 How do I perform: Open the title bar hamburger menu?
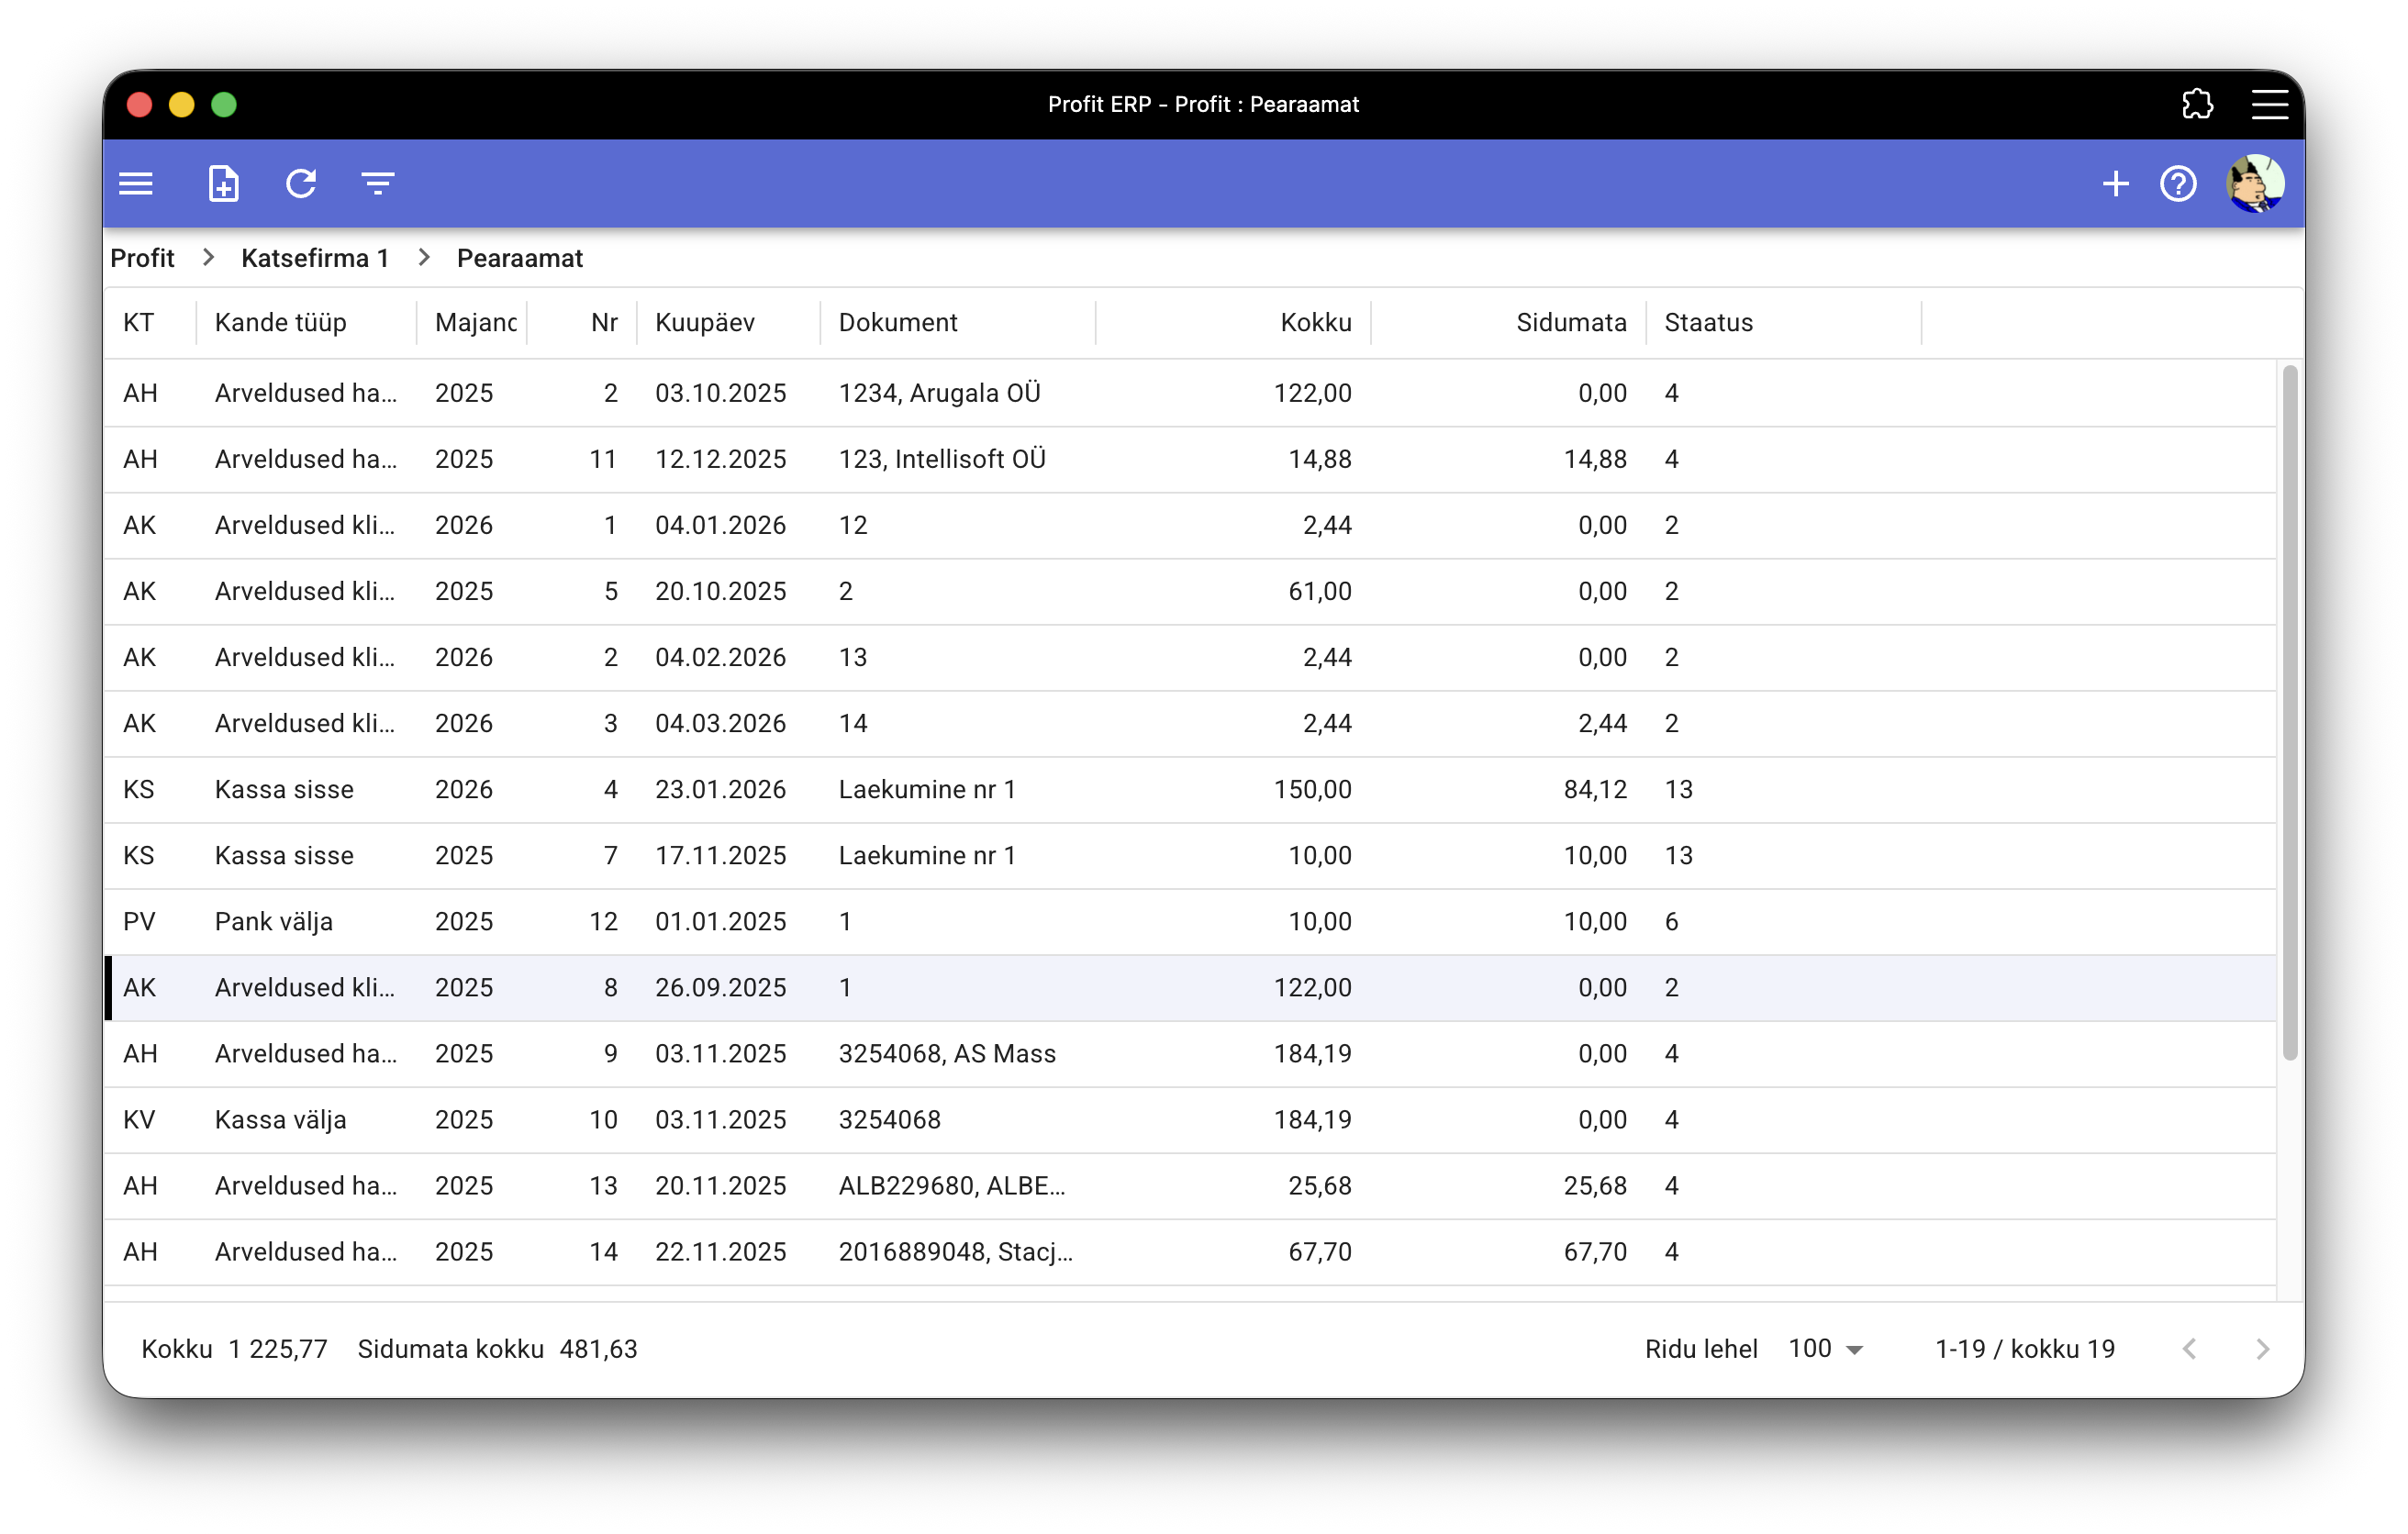click(2269, 104)
